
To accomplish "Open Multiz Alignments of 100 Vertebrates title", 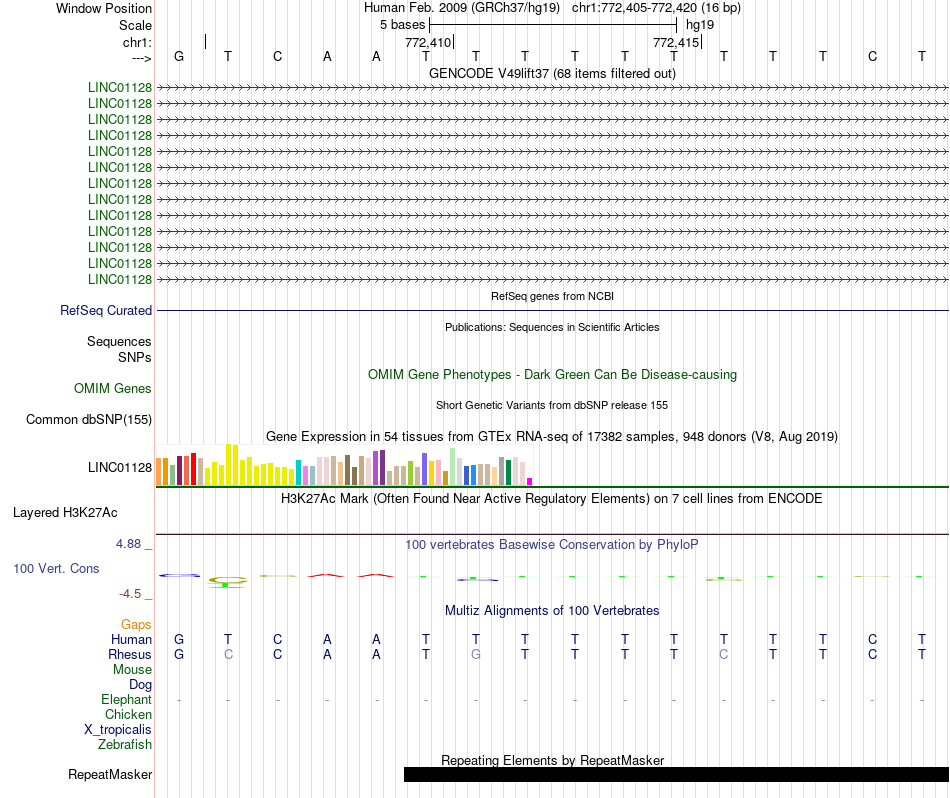I will [x=552, y=611].
